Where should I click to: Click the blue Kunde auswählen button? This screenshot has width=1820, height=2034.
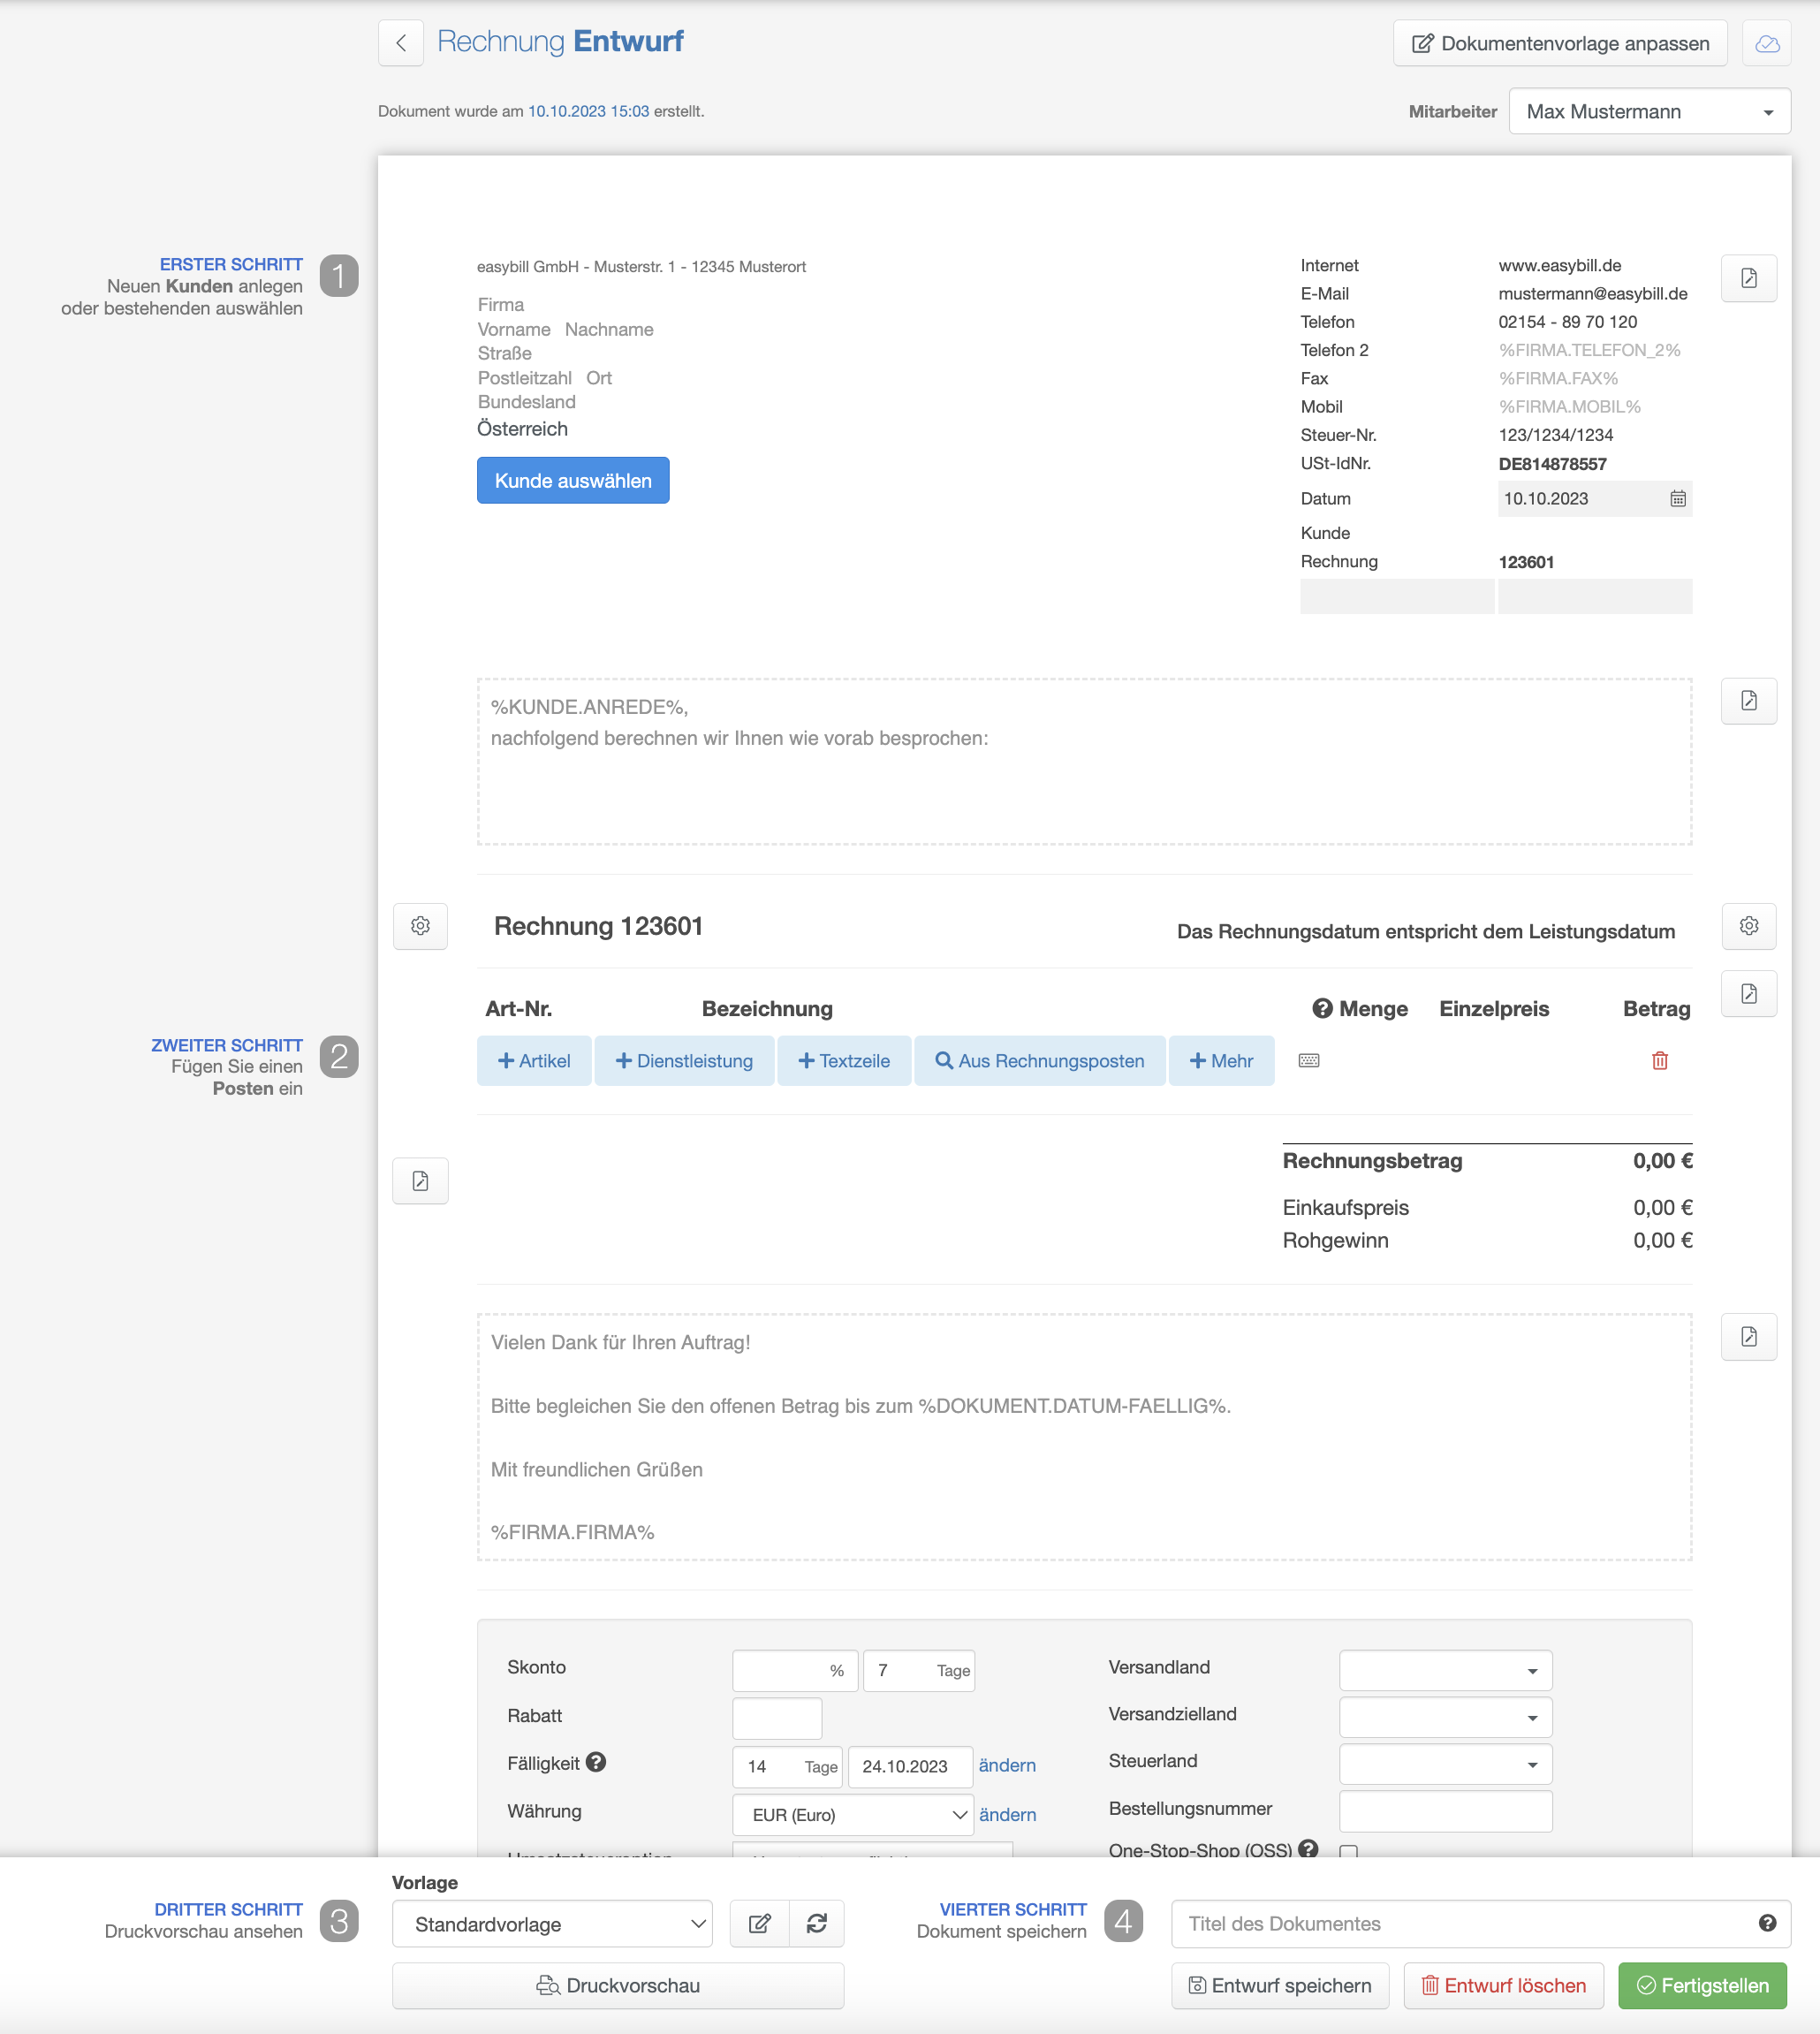point(572,481)
